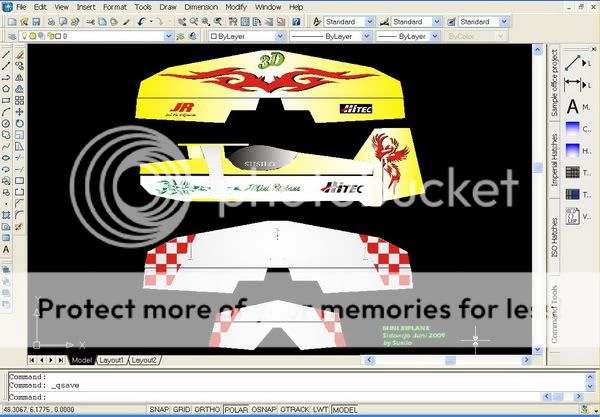The width and height of the screenshot is (600, 417).
Task: Open the Layer Properties Manager icon
Action: [12, 36]
